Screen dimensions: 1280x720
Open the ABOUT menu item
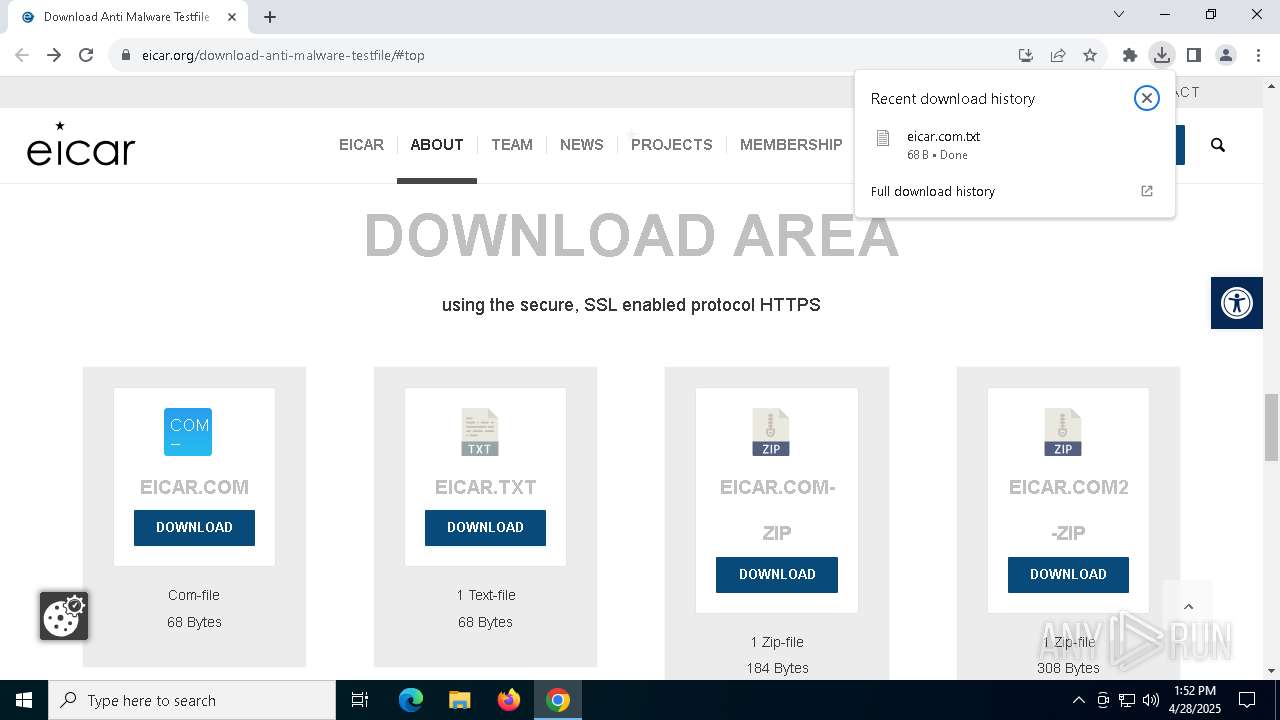[437, 145]
